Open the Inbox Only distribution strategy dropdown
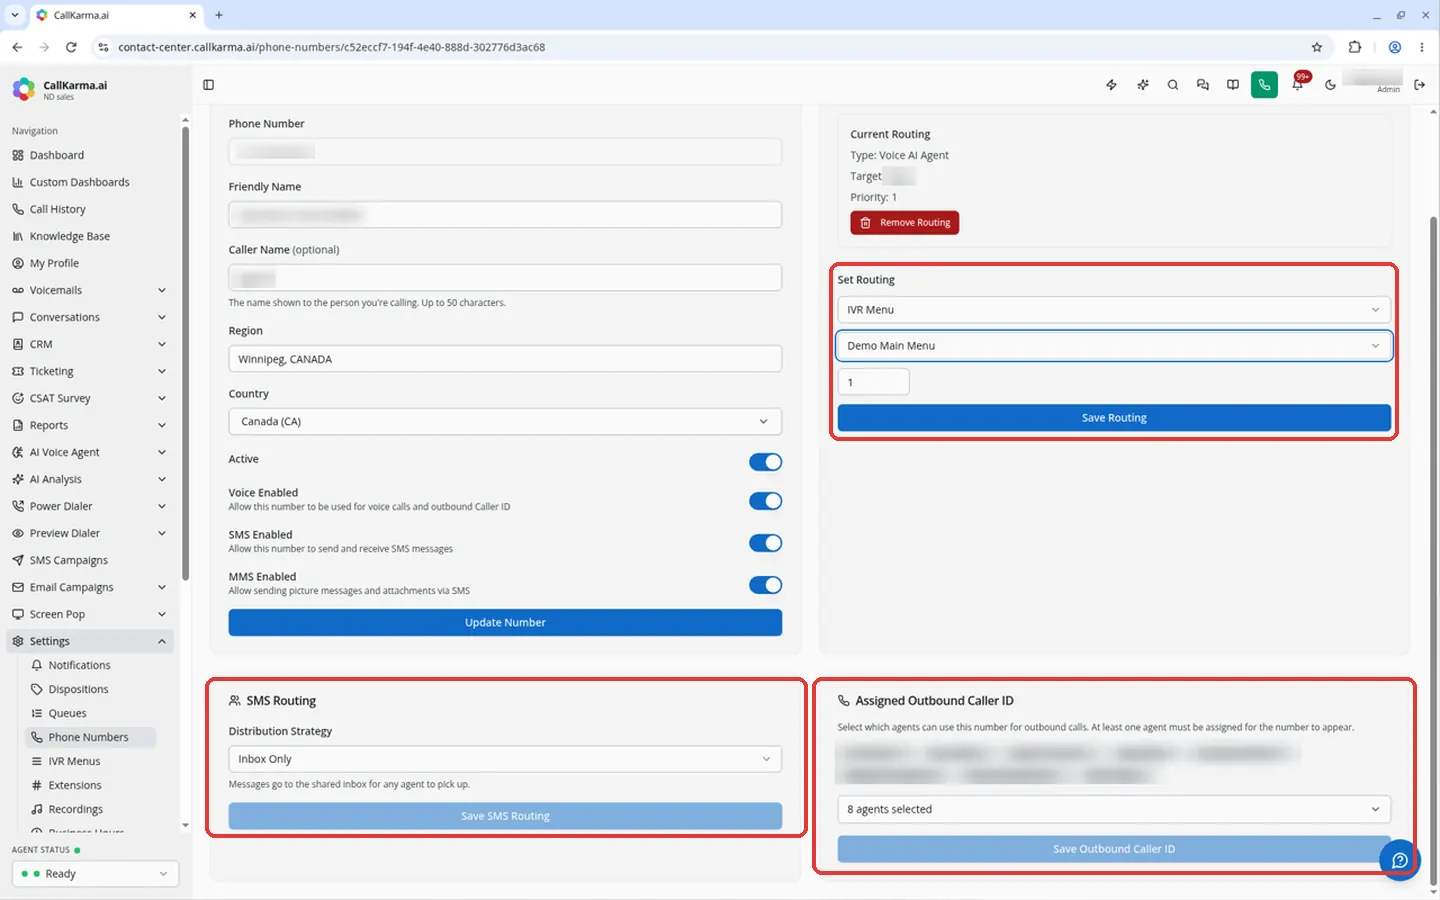This screenshot has width=1440, height=900. pos(505,759)
